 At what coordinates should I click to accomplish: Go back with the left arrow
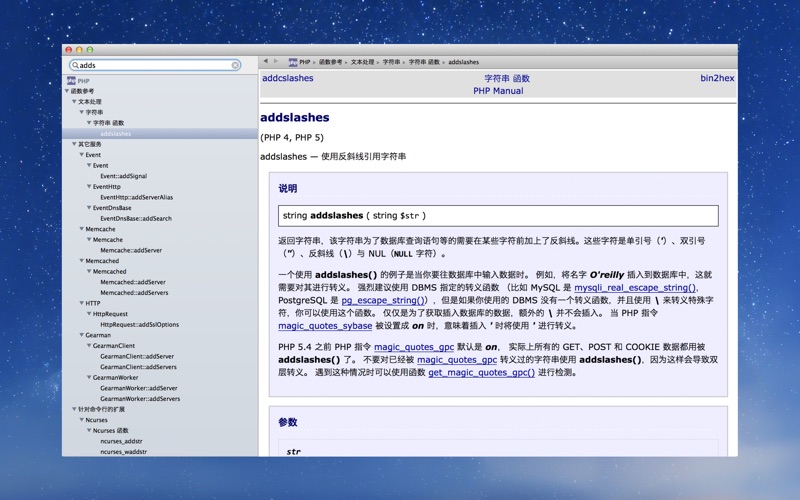(x=265, y=61)
